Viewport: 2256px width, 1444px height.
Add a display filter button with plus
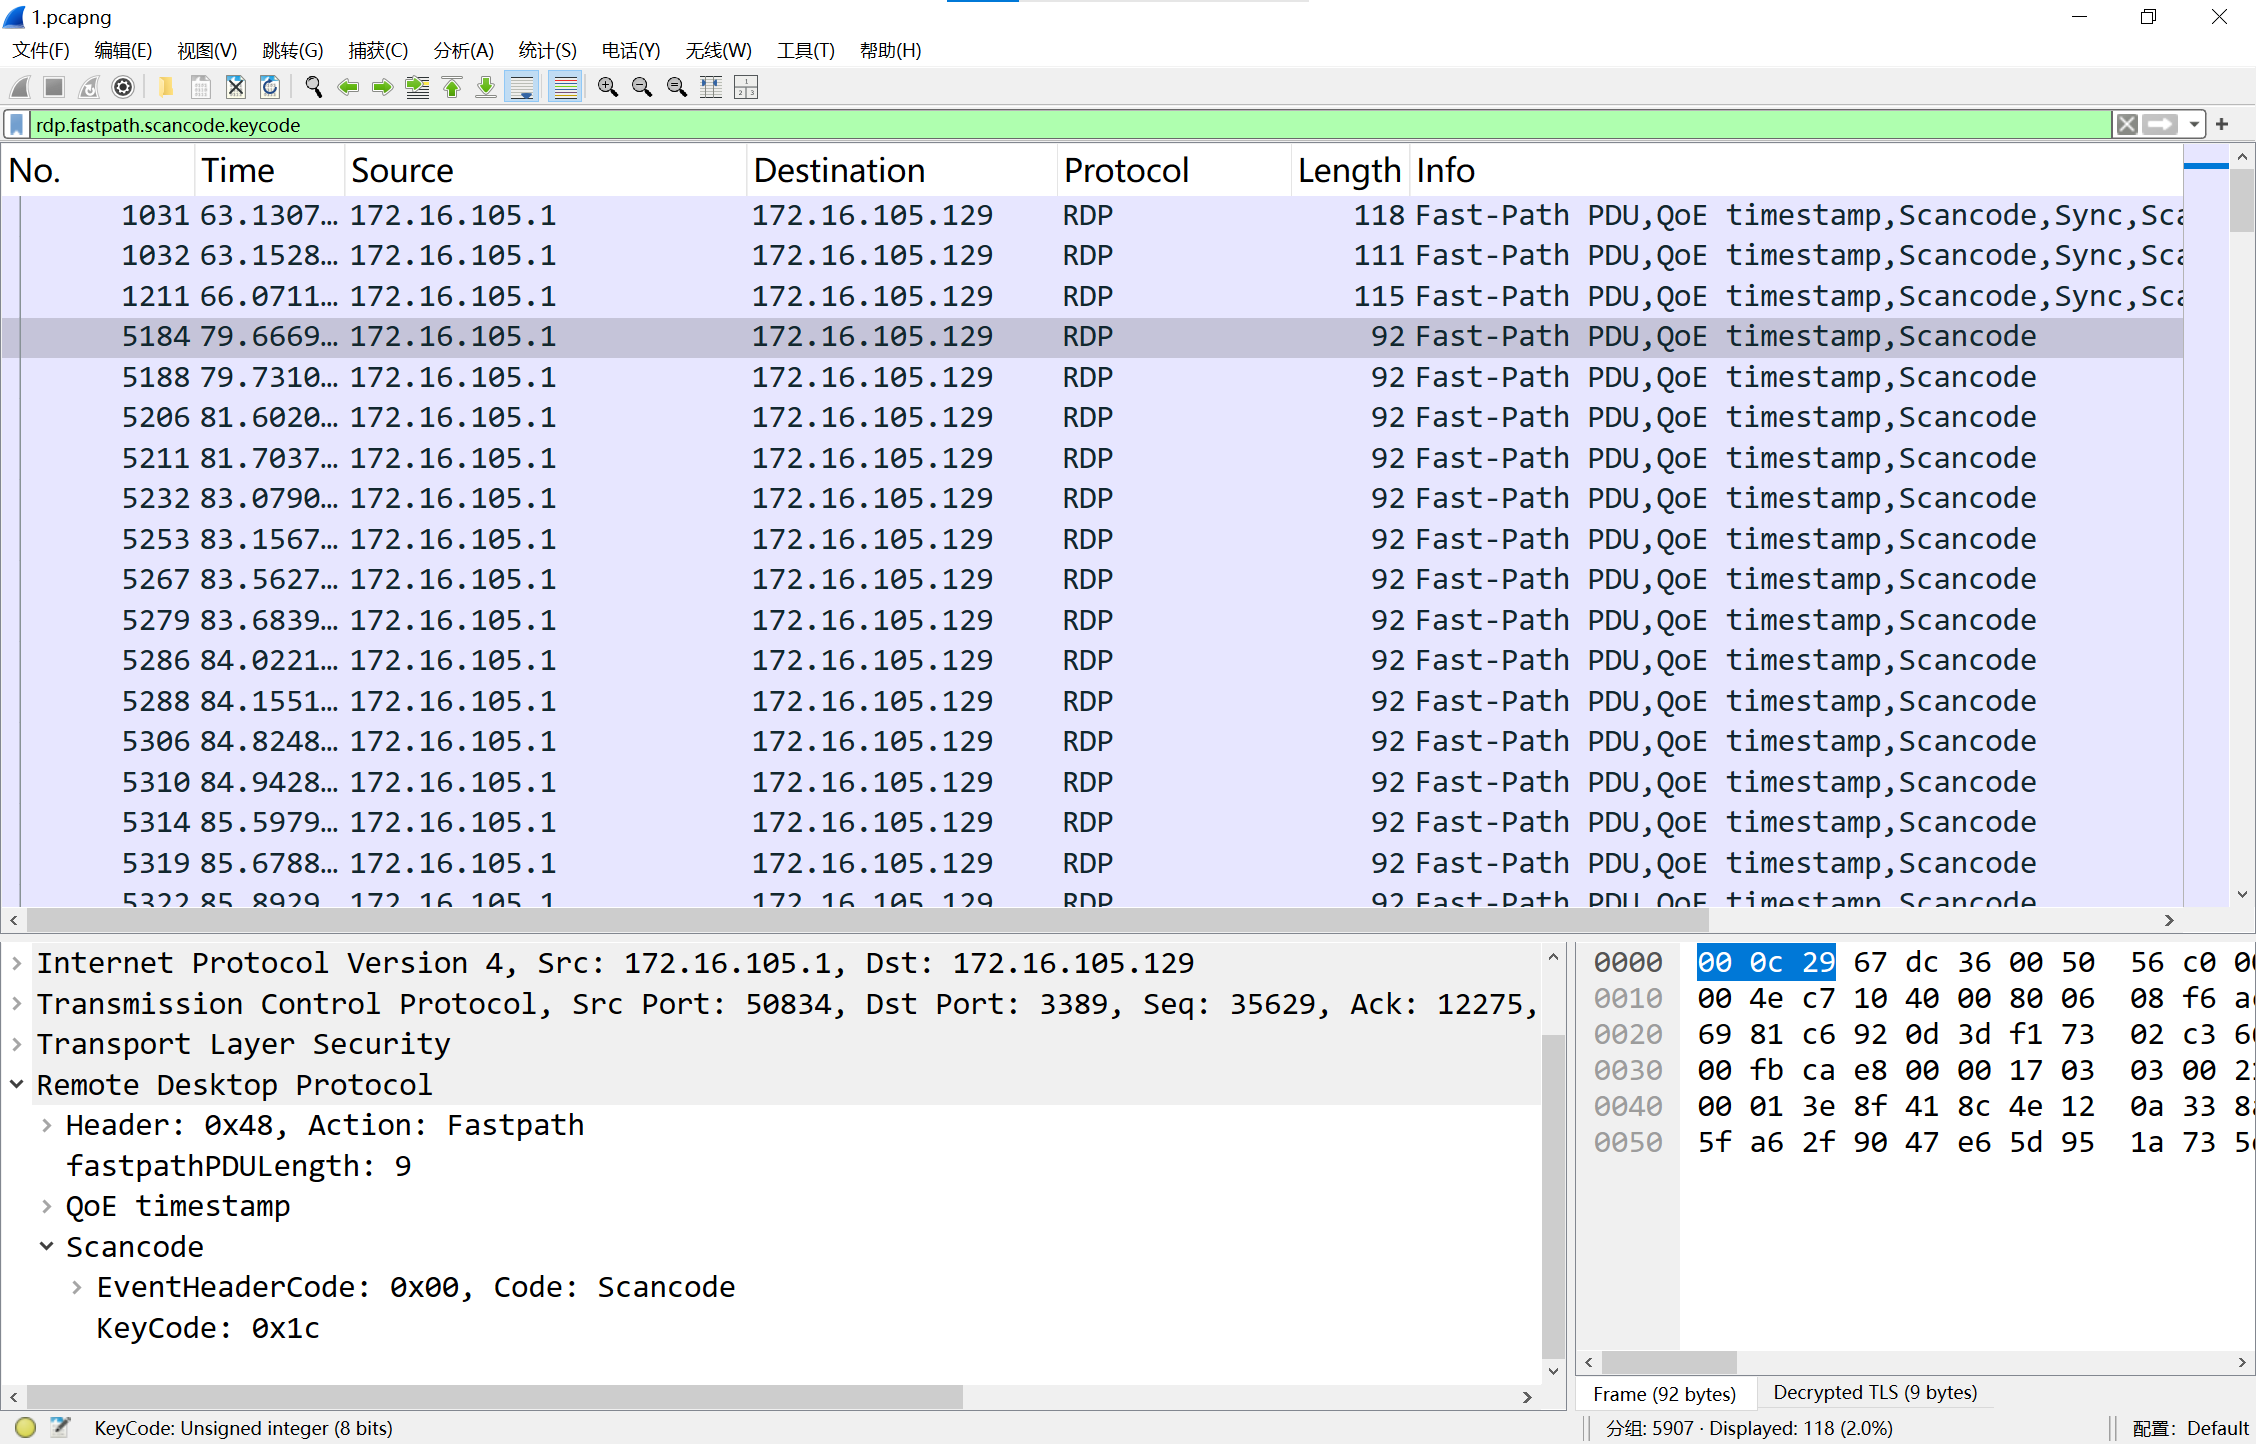[2222, 125]
